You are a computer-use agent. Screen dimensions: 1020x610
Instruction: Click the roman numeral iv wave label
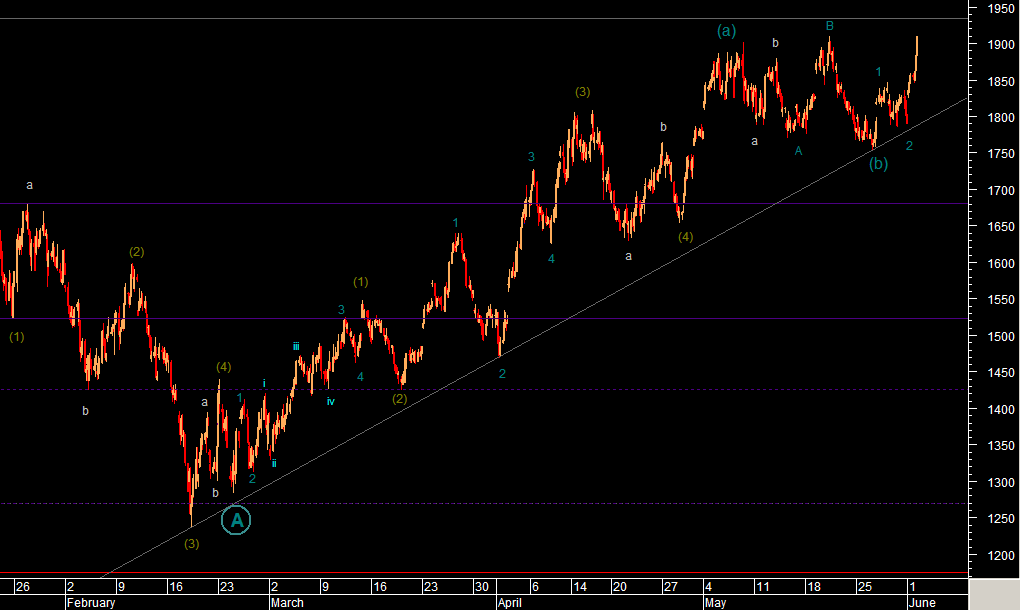pos(330,402)
